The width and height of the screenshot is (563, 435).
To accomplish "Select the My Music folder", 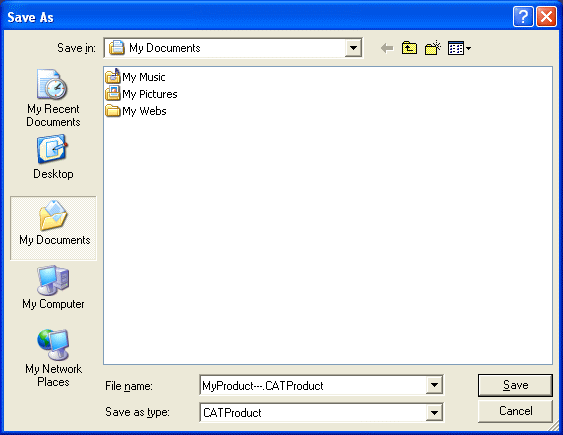I will click(135, 77).
